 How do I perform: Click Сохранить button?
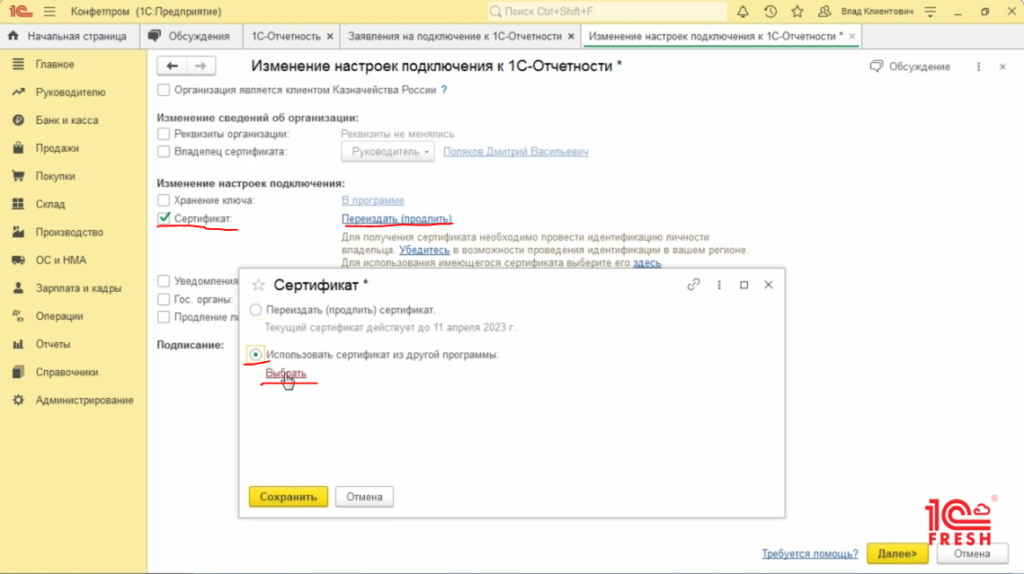tap(288, 497)
